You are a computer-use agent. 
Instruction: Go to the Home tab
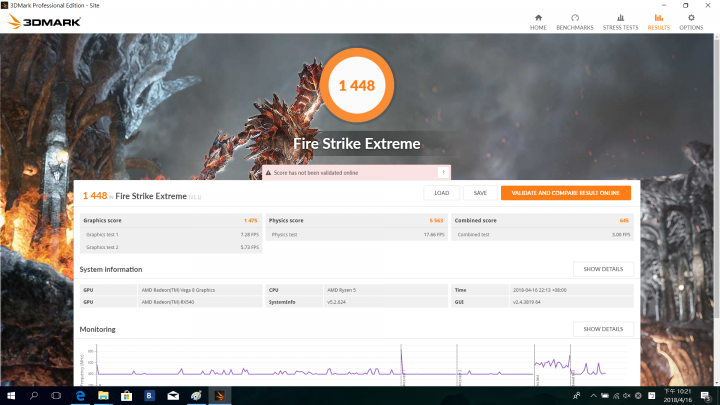(538, 22)
